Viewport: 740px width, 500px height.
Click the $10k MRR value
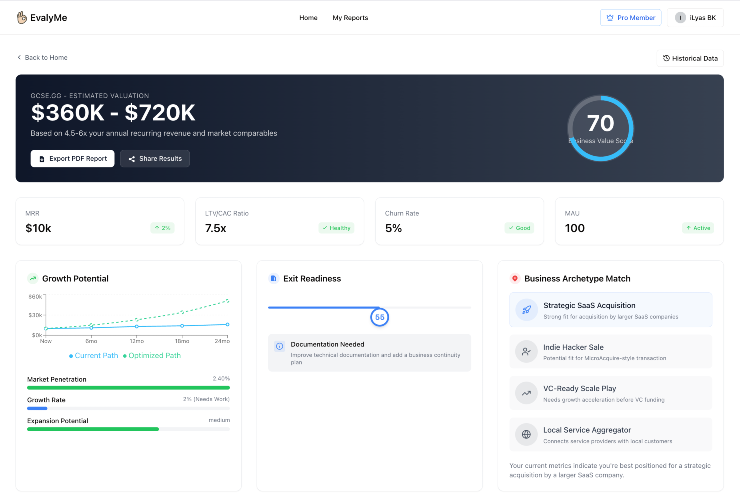[38, 228]
